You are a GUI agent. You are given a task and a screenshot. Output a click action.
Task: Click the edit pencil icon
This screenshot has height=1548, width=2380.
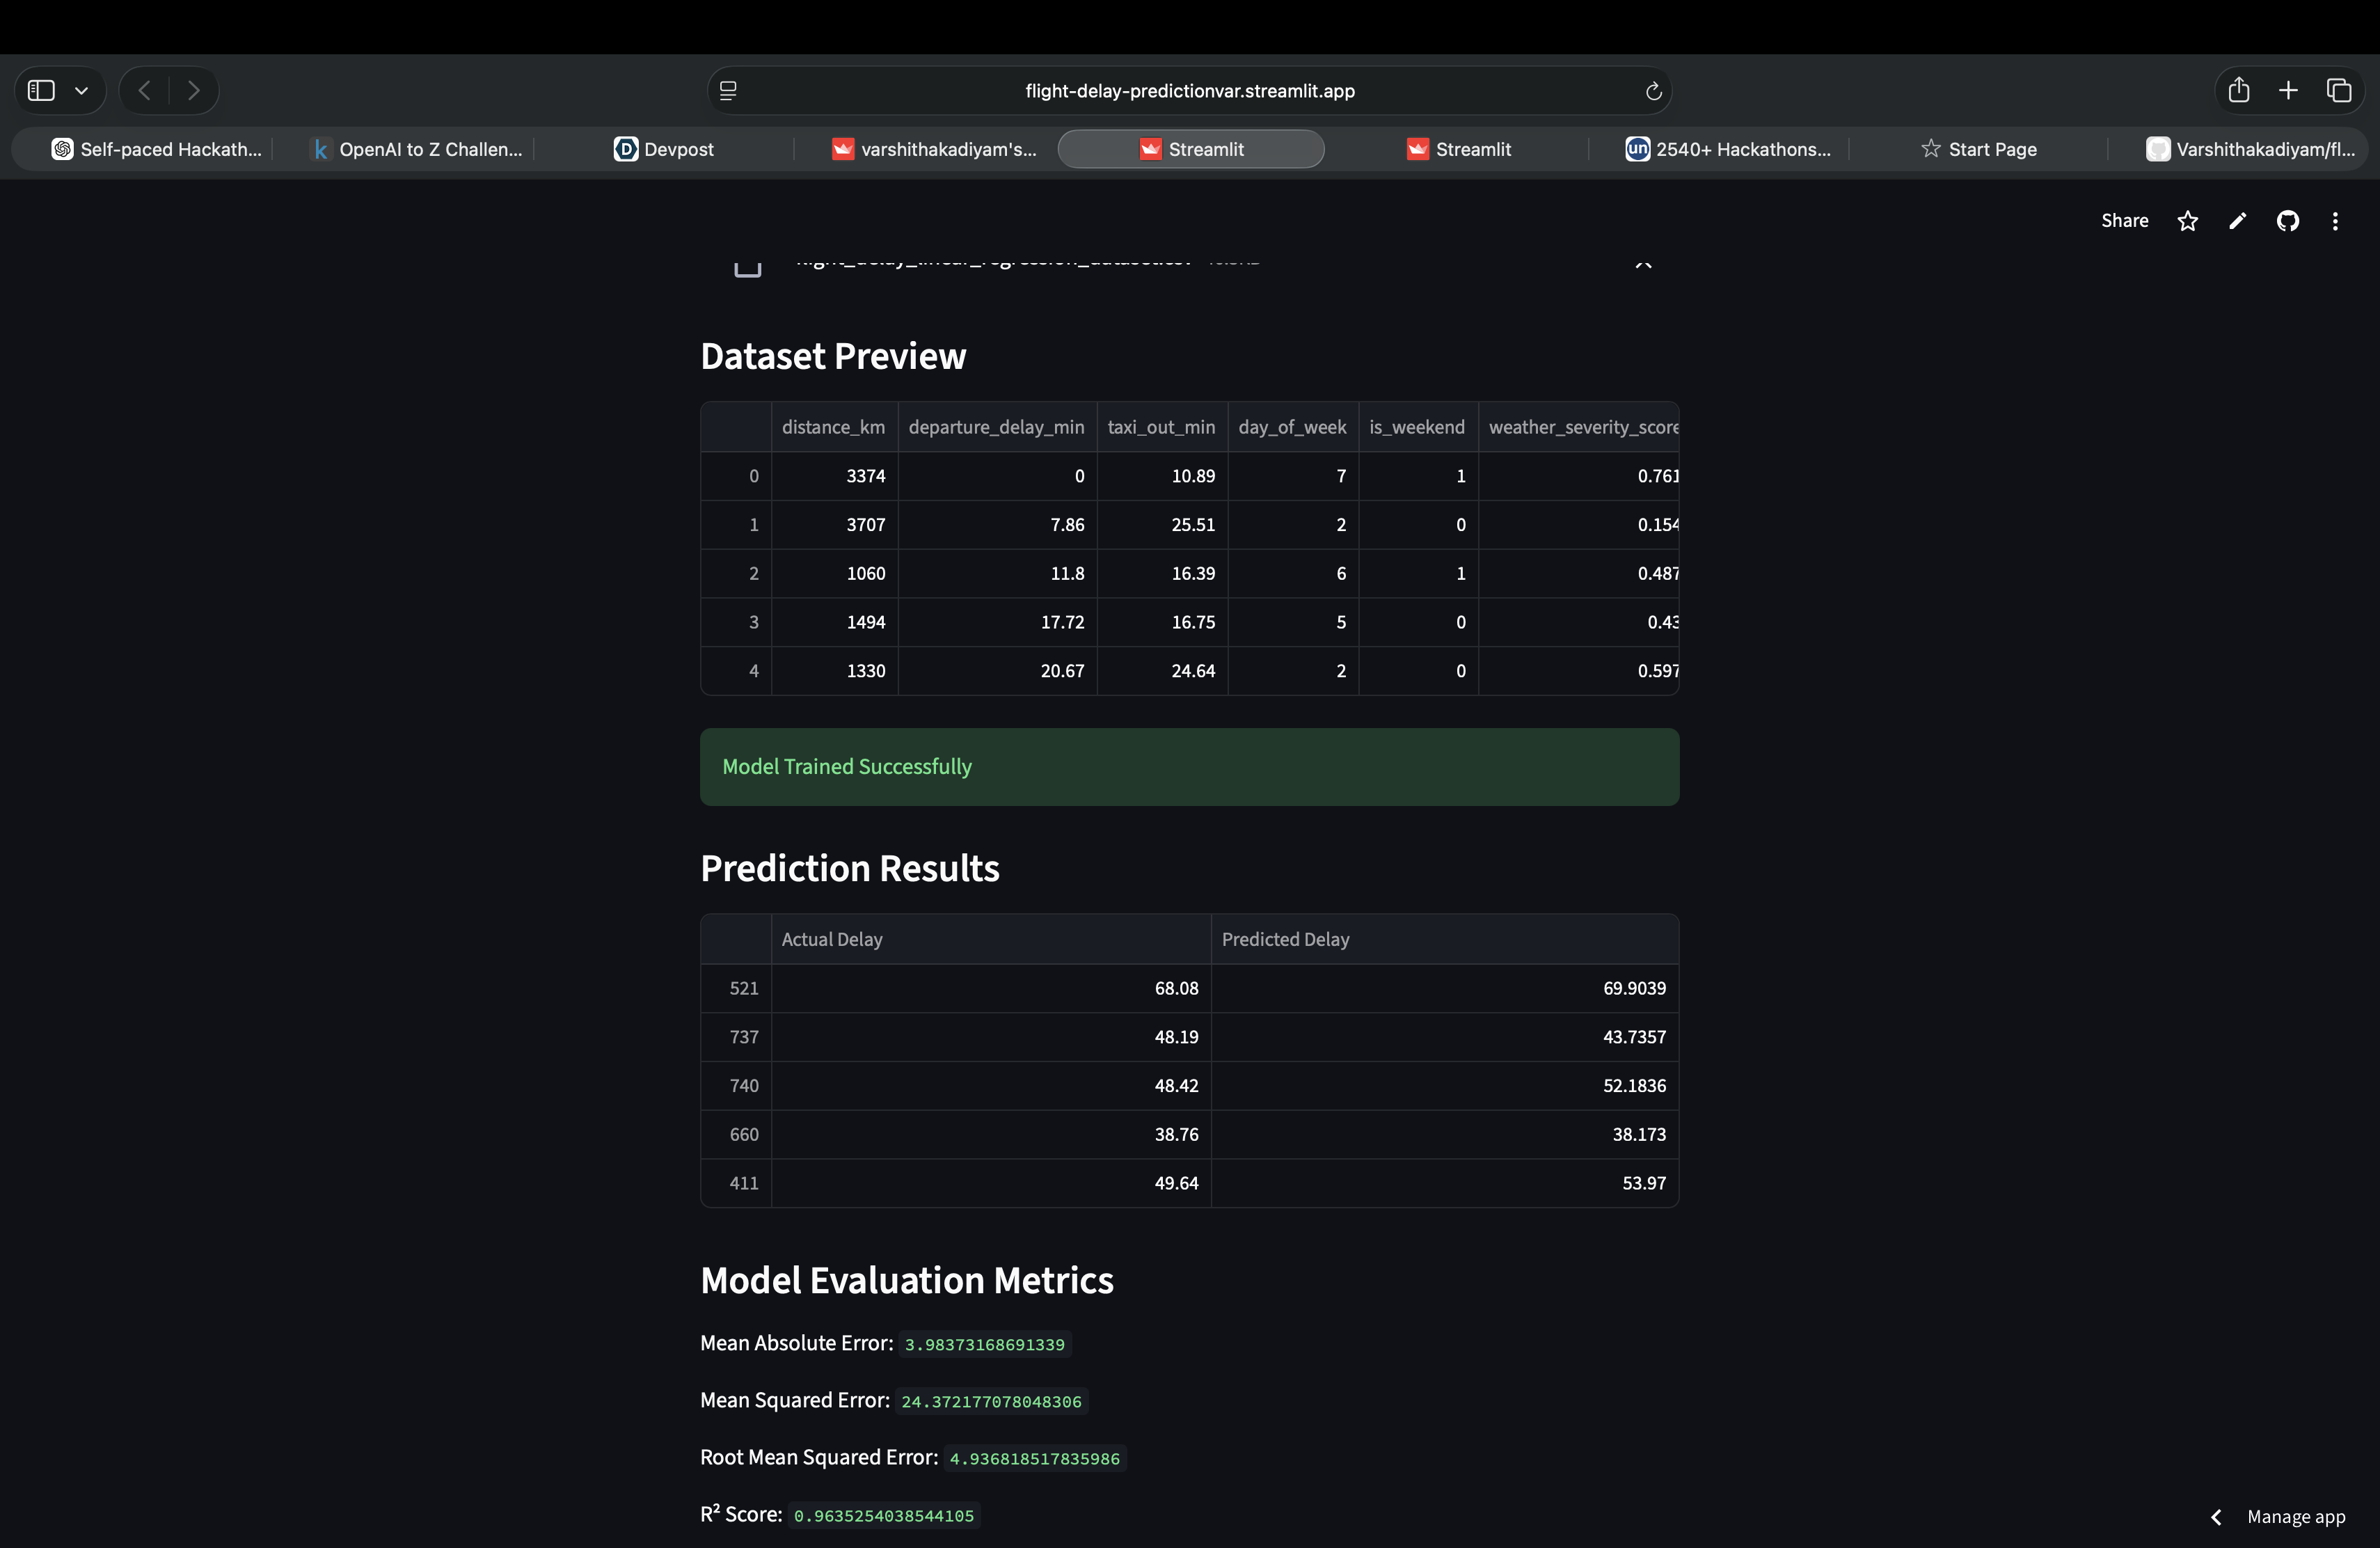(2237, 221)
